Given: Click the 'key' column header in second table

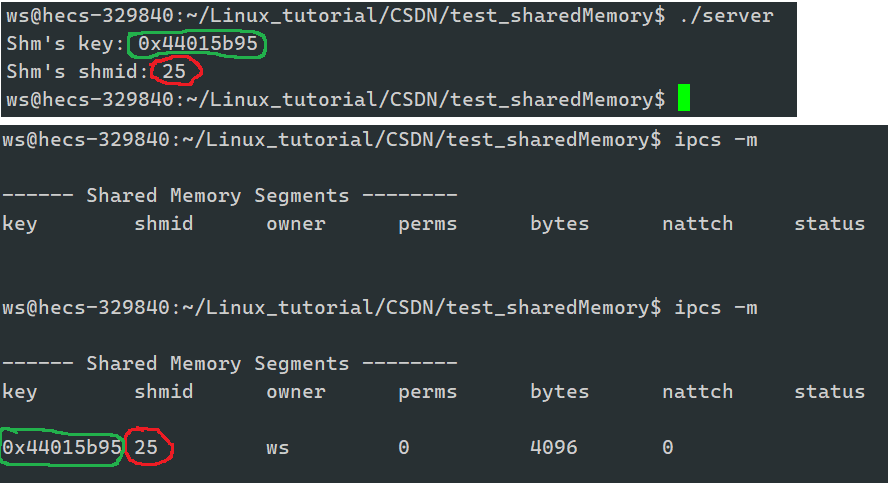Looking at the screenshot, I should (20, 392).
